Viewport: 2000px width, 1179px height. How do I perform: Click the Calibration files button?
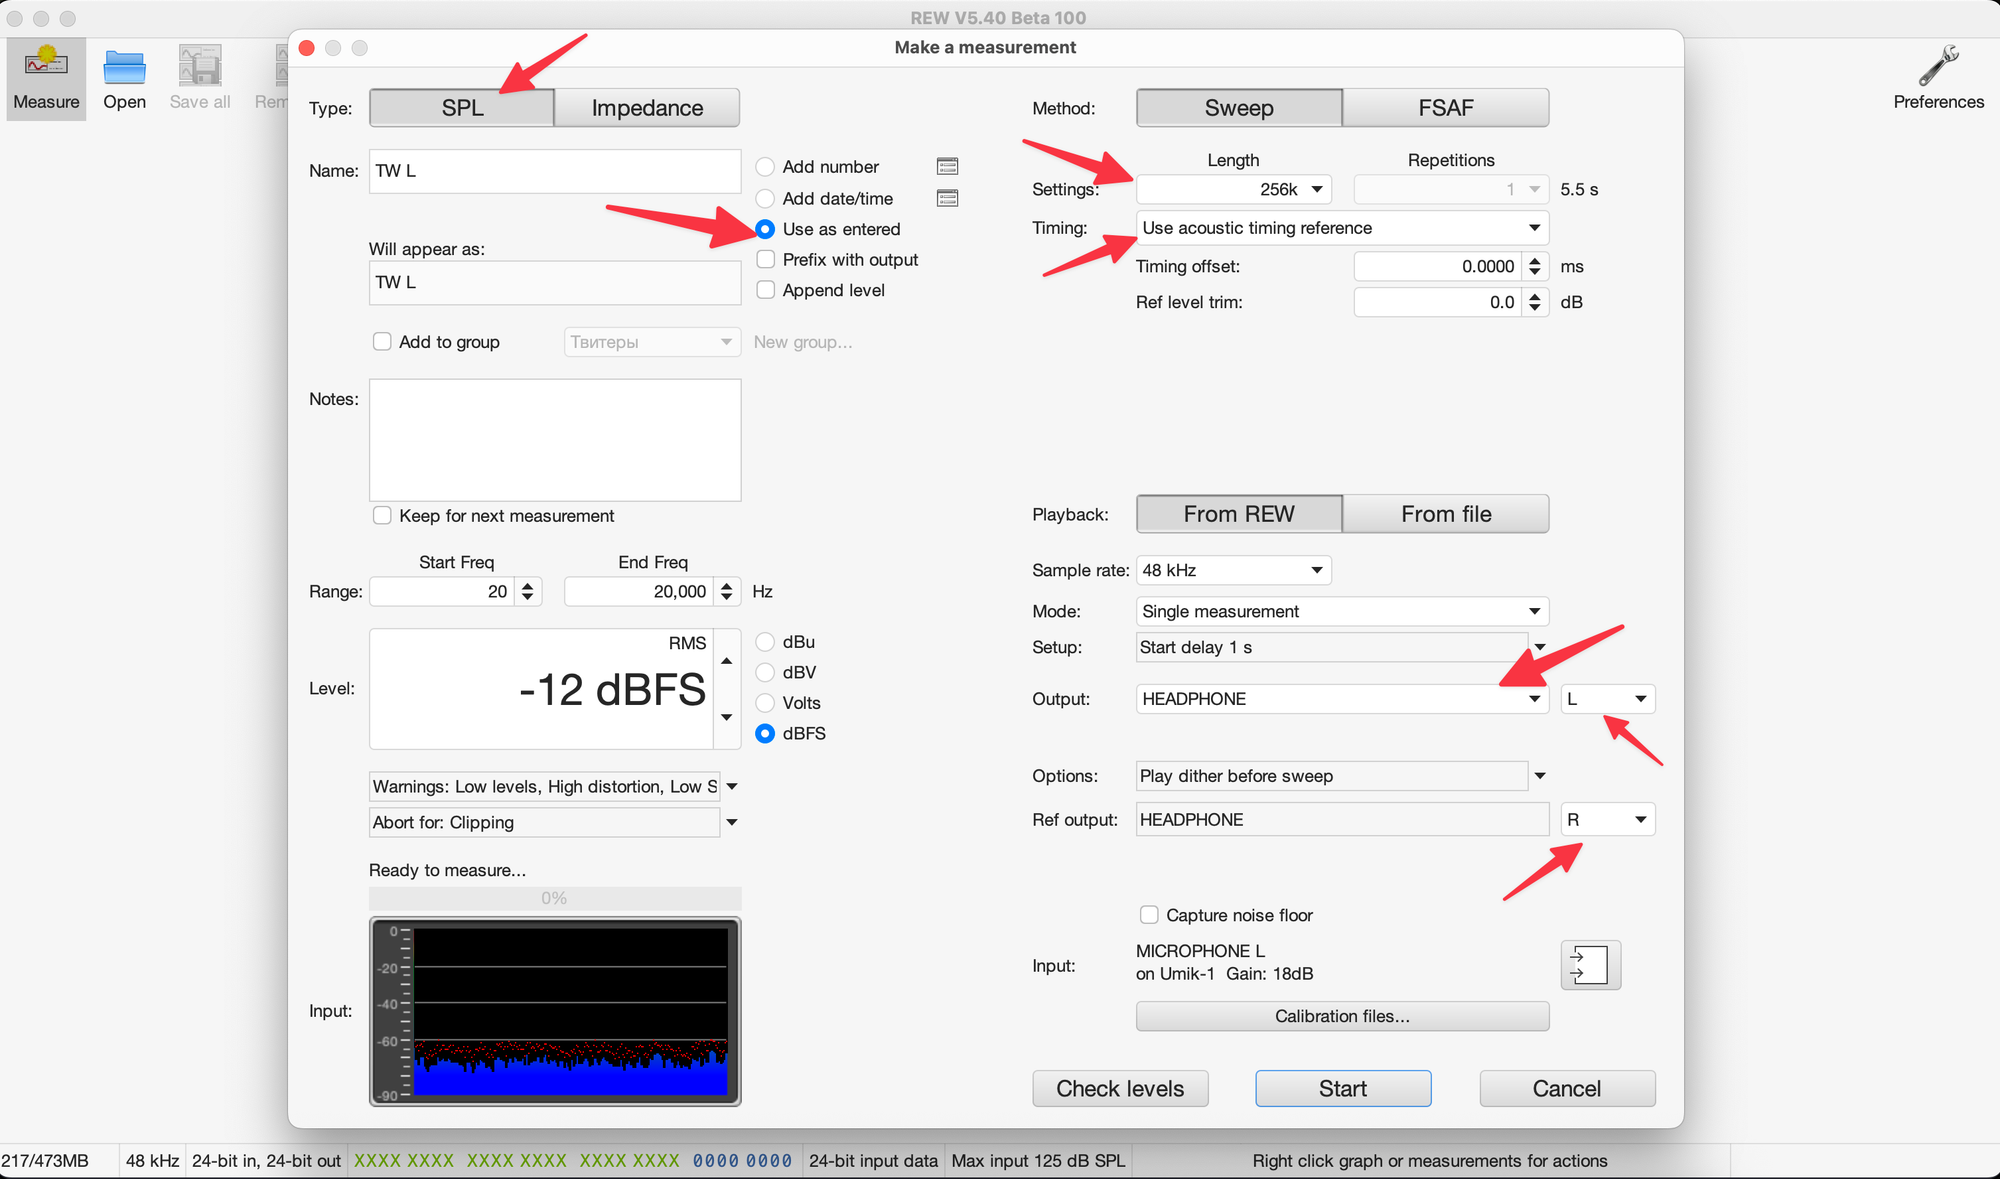(1342, 1016)
